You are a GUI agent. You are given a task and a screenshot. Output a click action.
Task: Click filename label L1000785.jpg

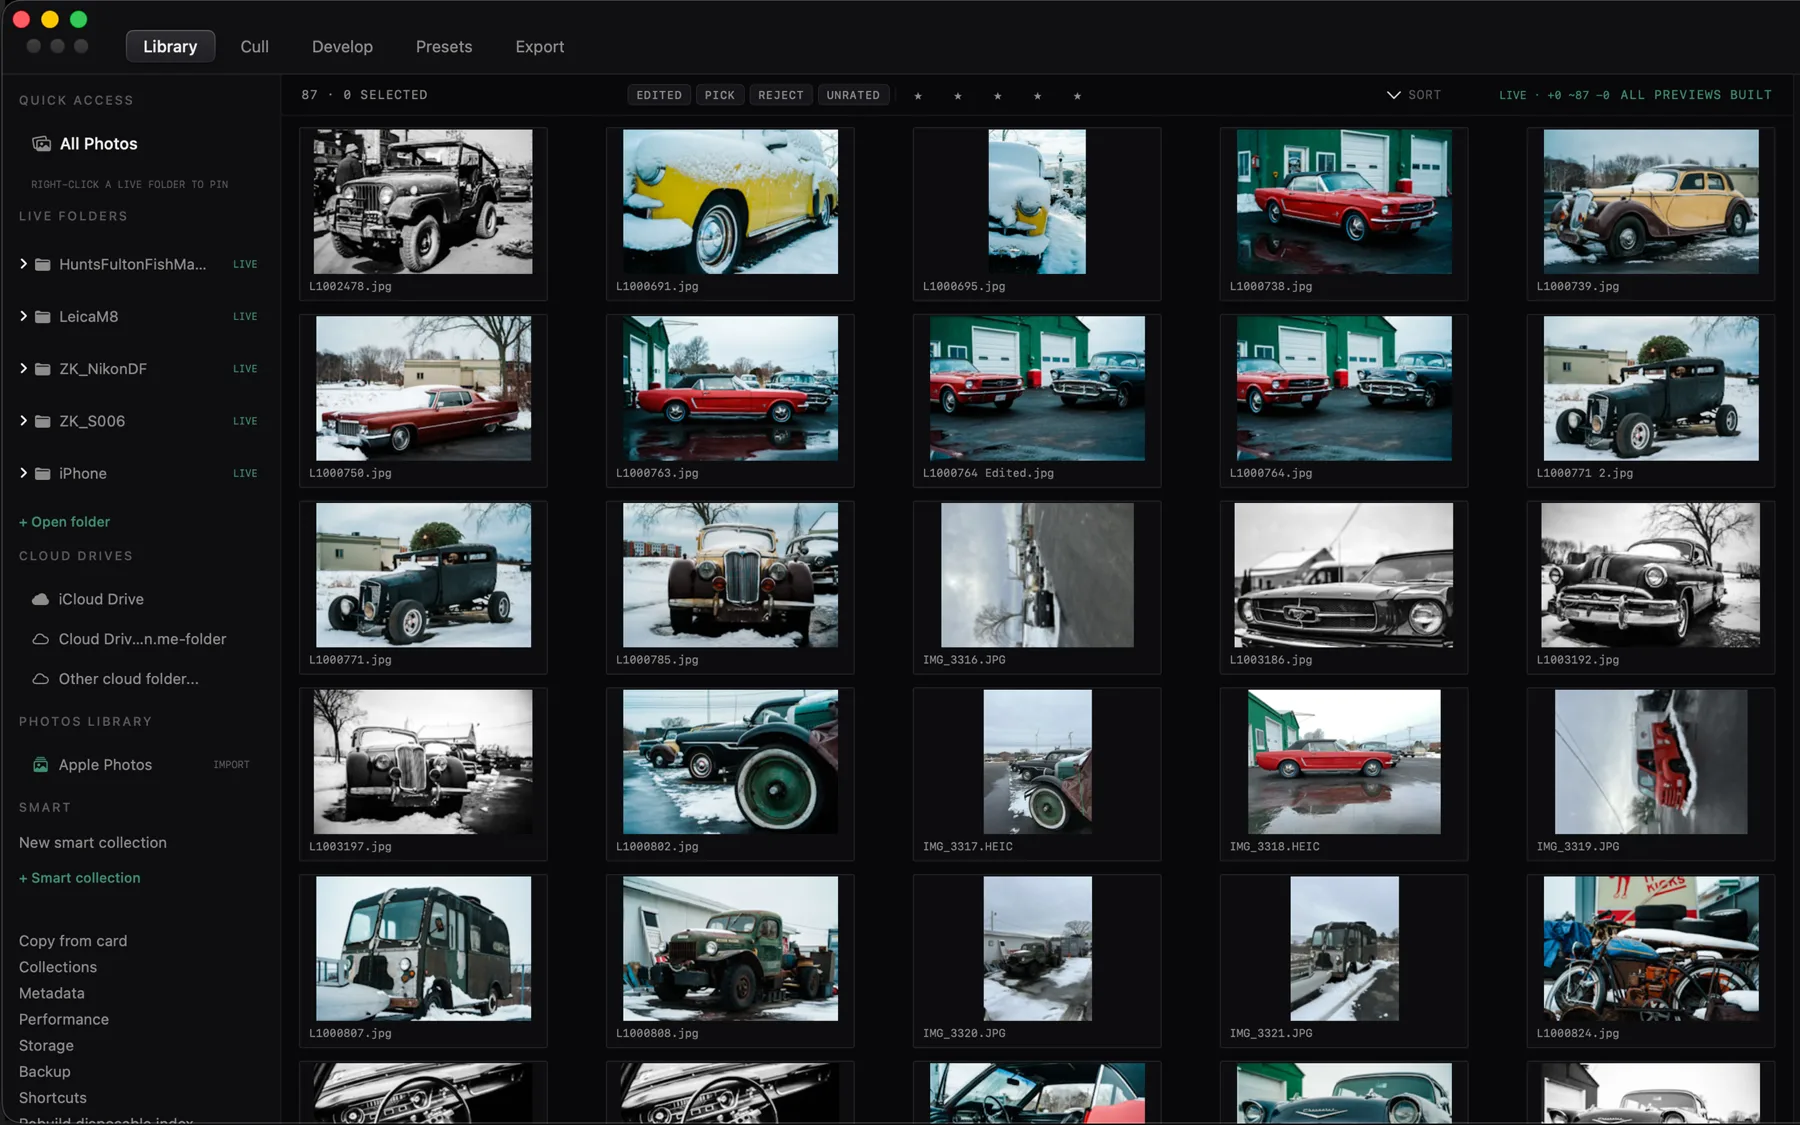[657, 660]
